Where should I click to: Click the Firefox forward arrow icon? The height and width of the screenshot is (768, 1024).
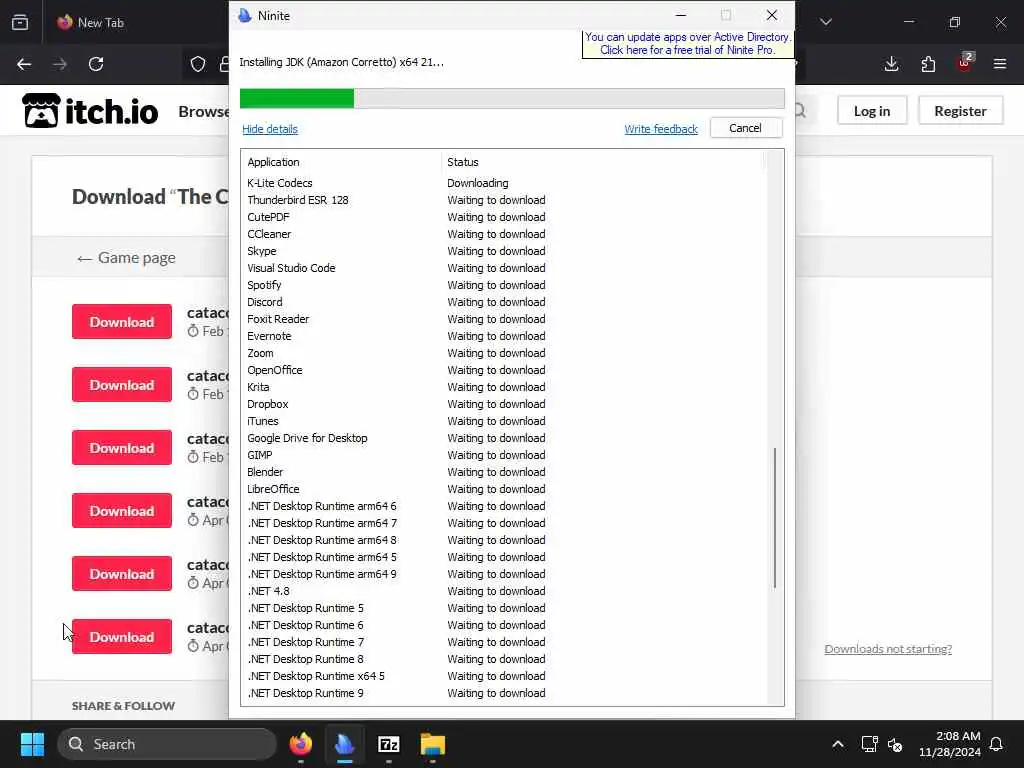tap(60, 64)
